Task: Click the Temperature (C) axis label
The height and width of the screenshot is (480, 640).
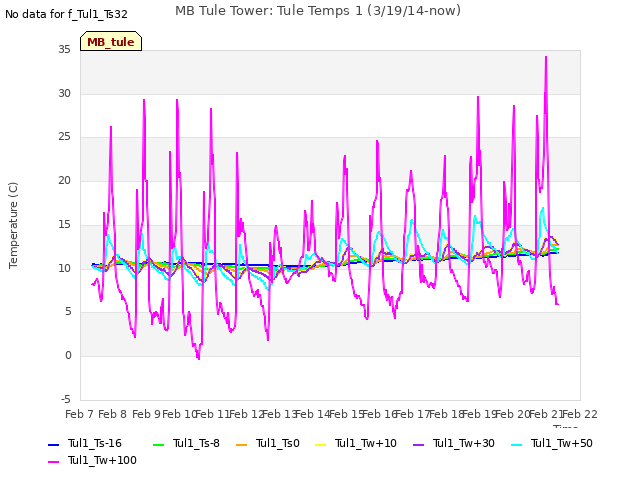Action: (13, 225)
